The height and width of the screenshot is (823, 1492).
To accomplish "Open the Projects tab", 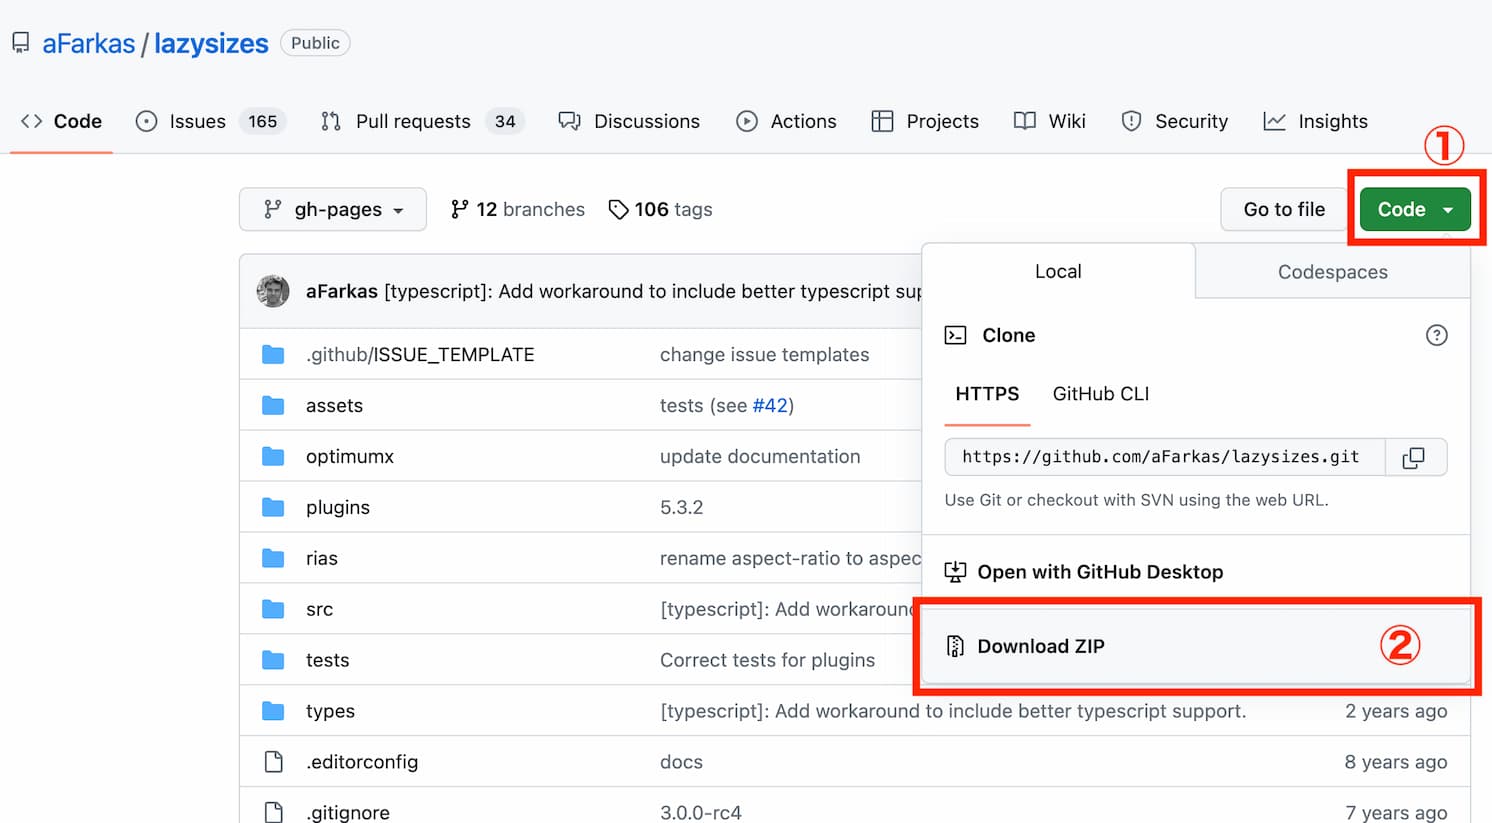I will point(925,121).
